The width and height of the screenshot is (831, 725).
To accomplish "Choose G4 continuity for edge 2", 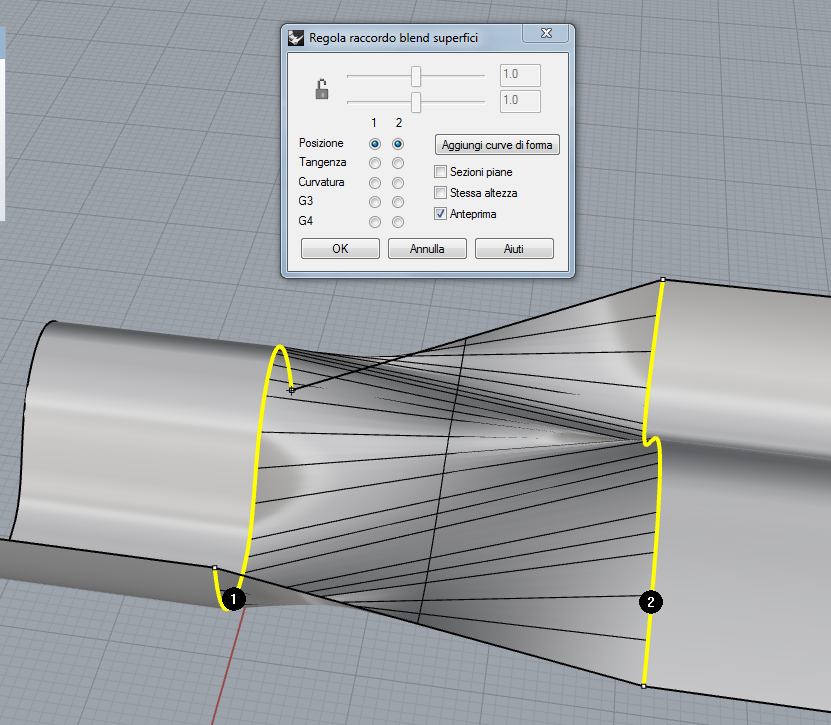I will (x=398, y=222).
